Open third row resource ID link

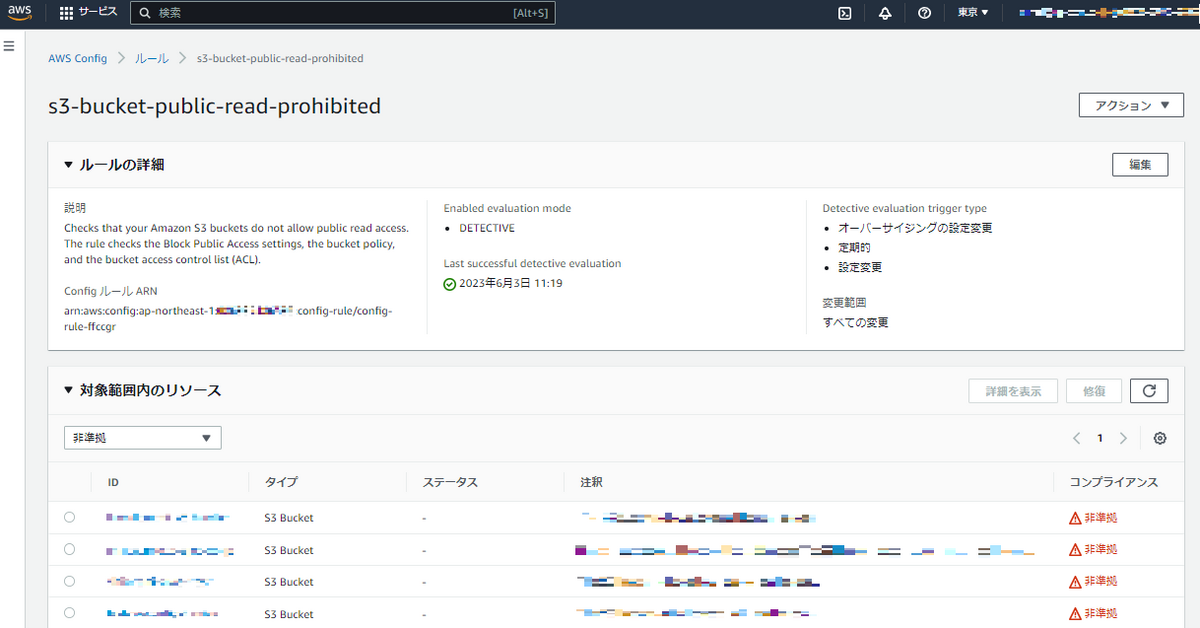pos(160,581)
